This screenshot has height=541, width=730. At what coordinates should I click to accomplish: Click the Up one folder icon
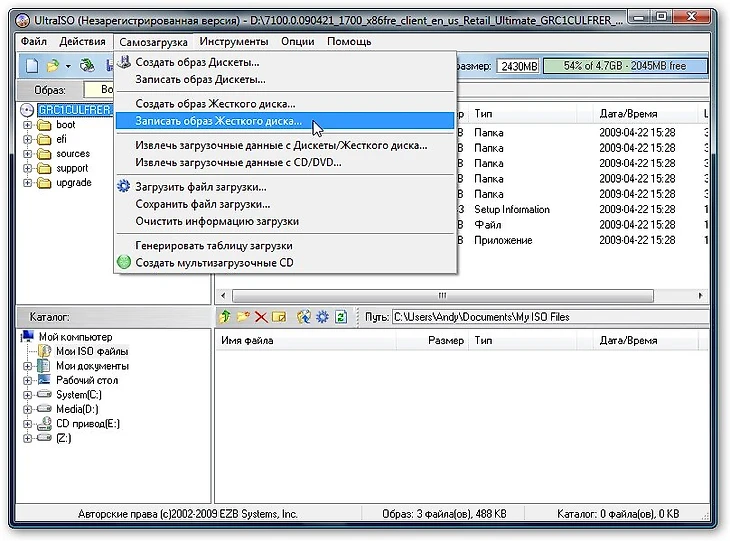click(226, 317)
